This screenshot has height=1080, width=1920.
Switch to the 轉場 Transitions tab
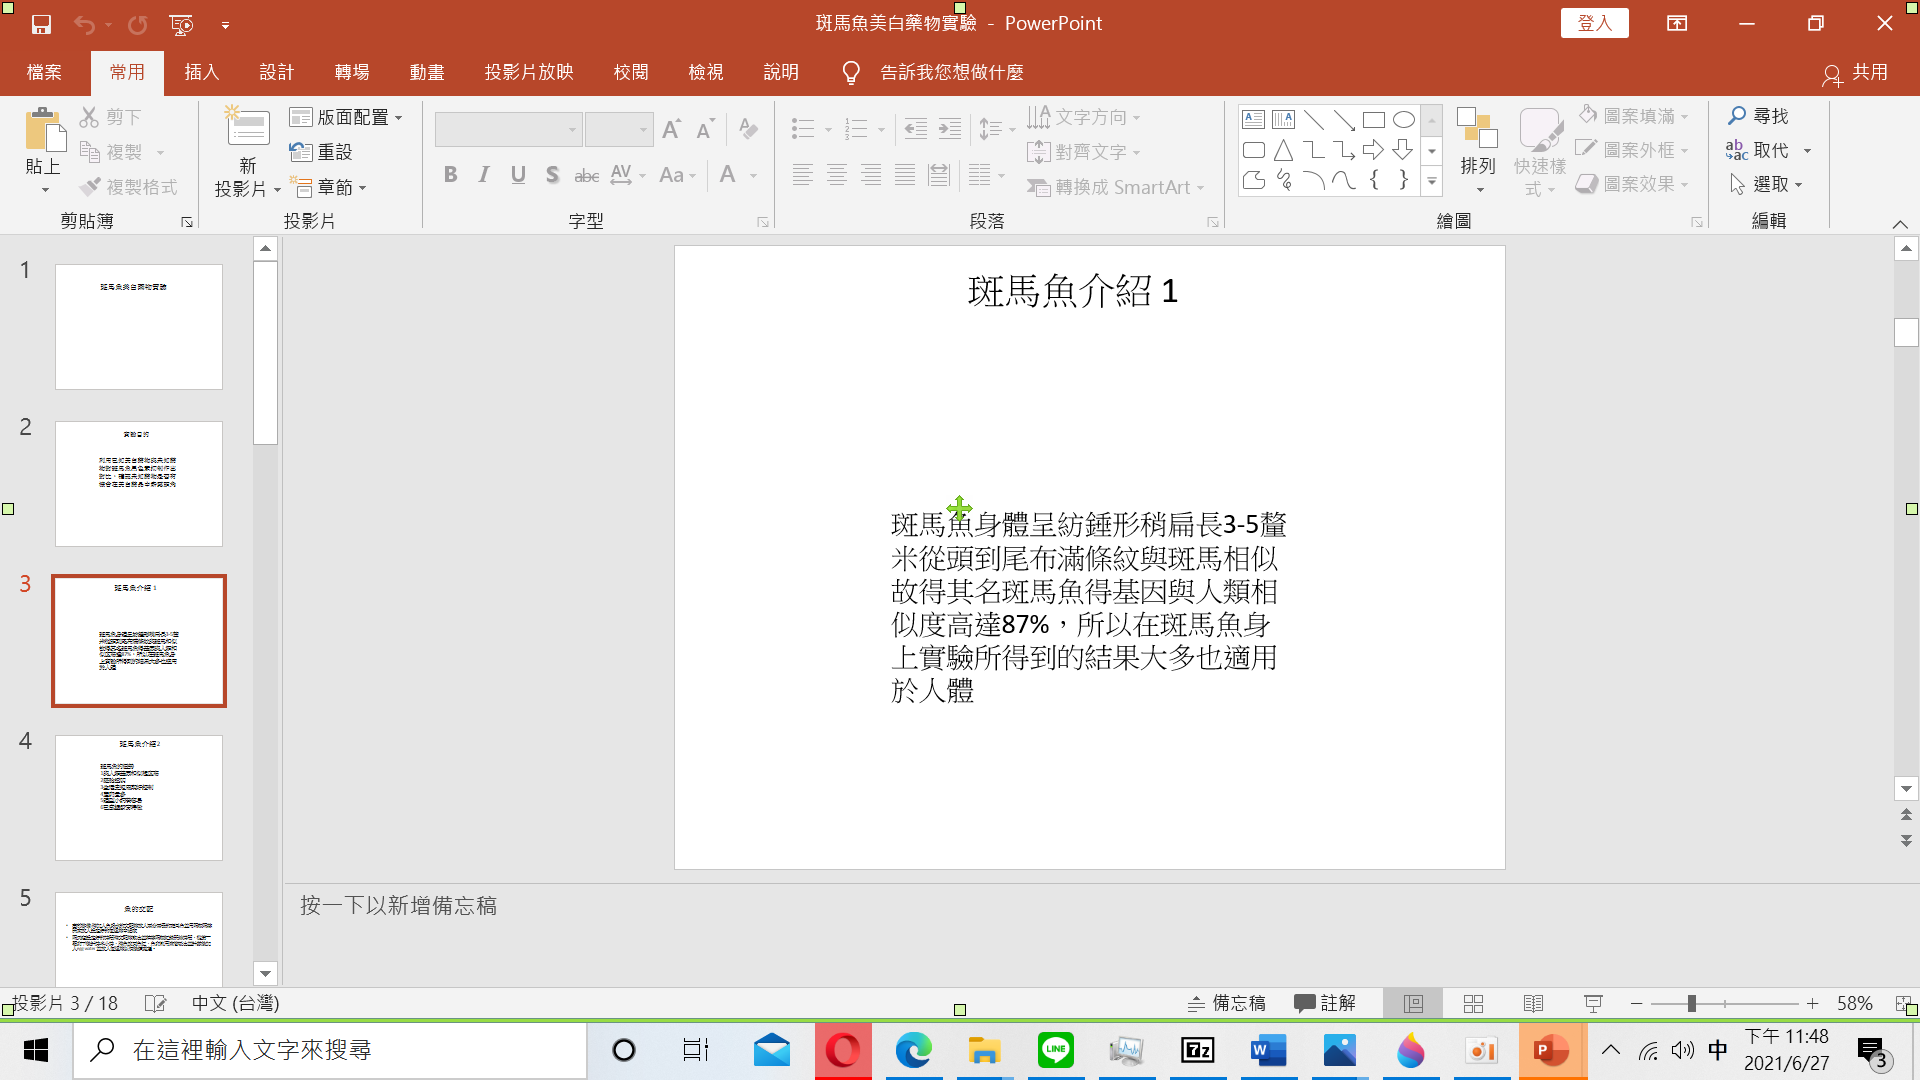(x=352, y=72)
